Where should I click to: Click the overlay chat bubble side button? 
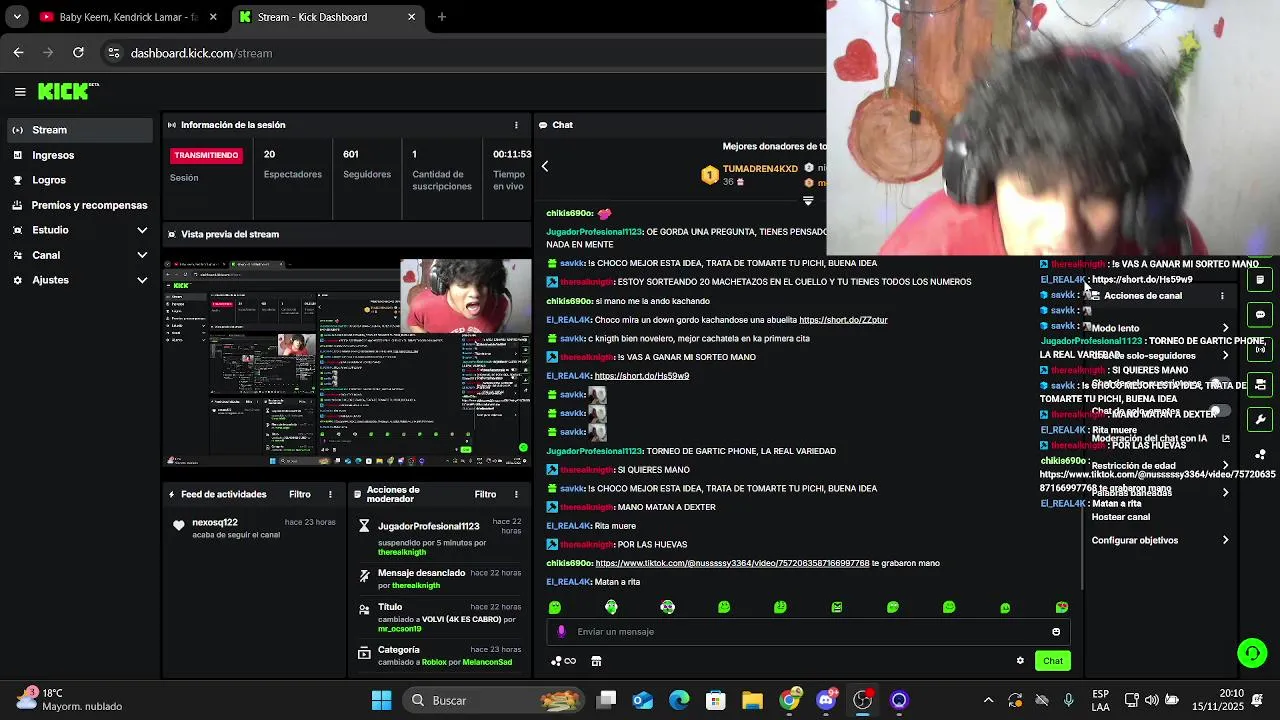pyautogui.click(x=1260, y=314)
